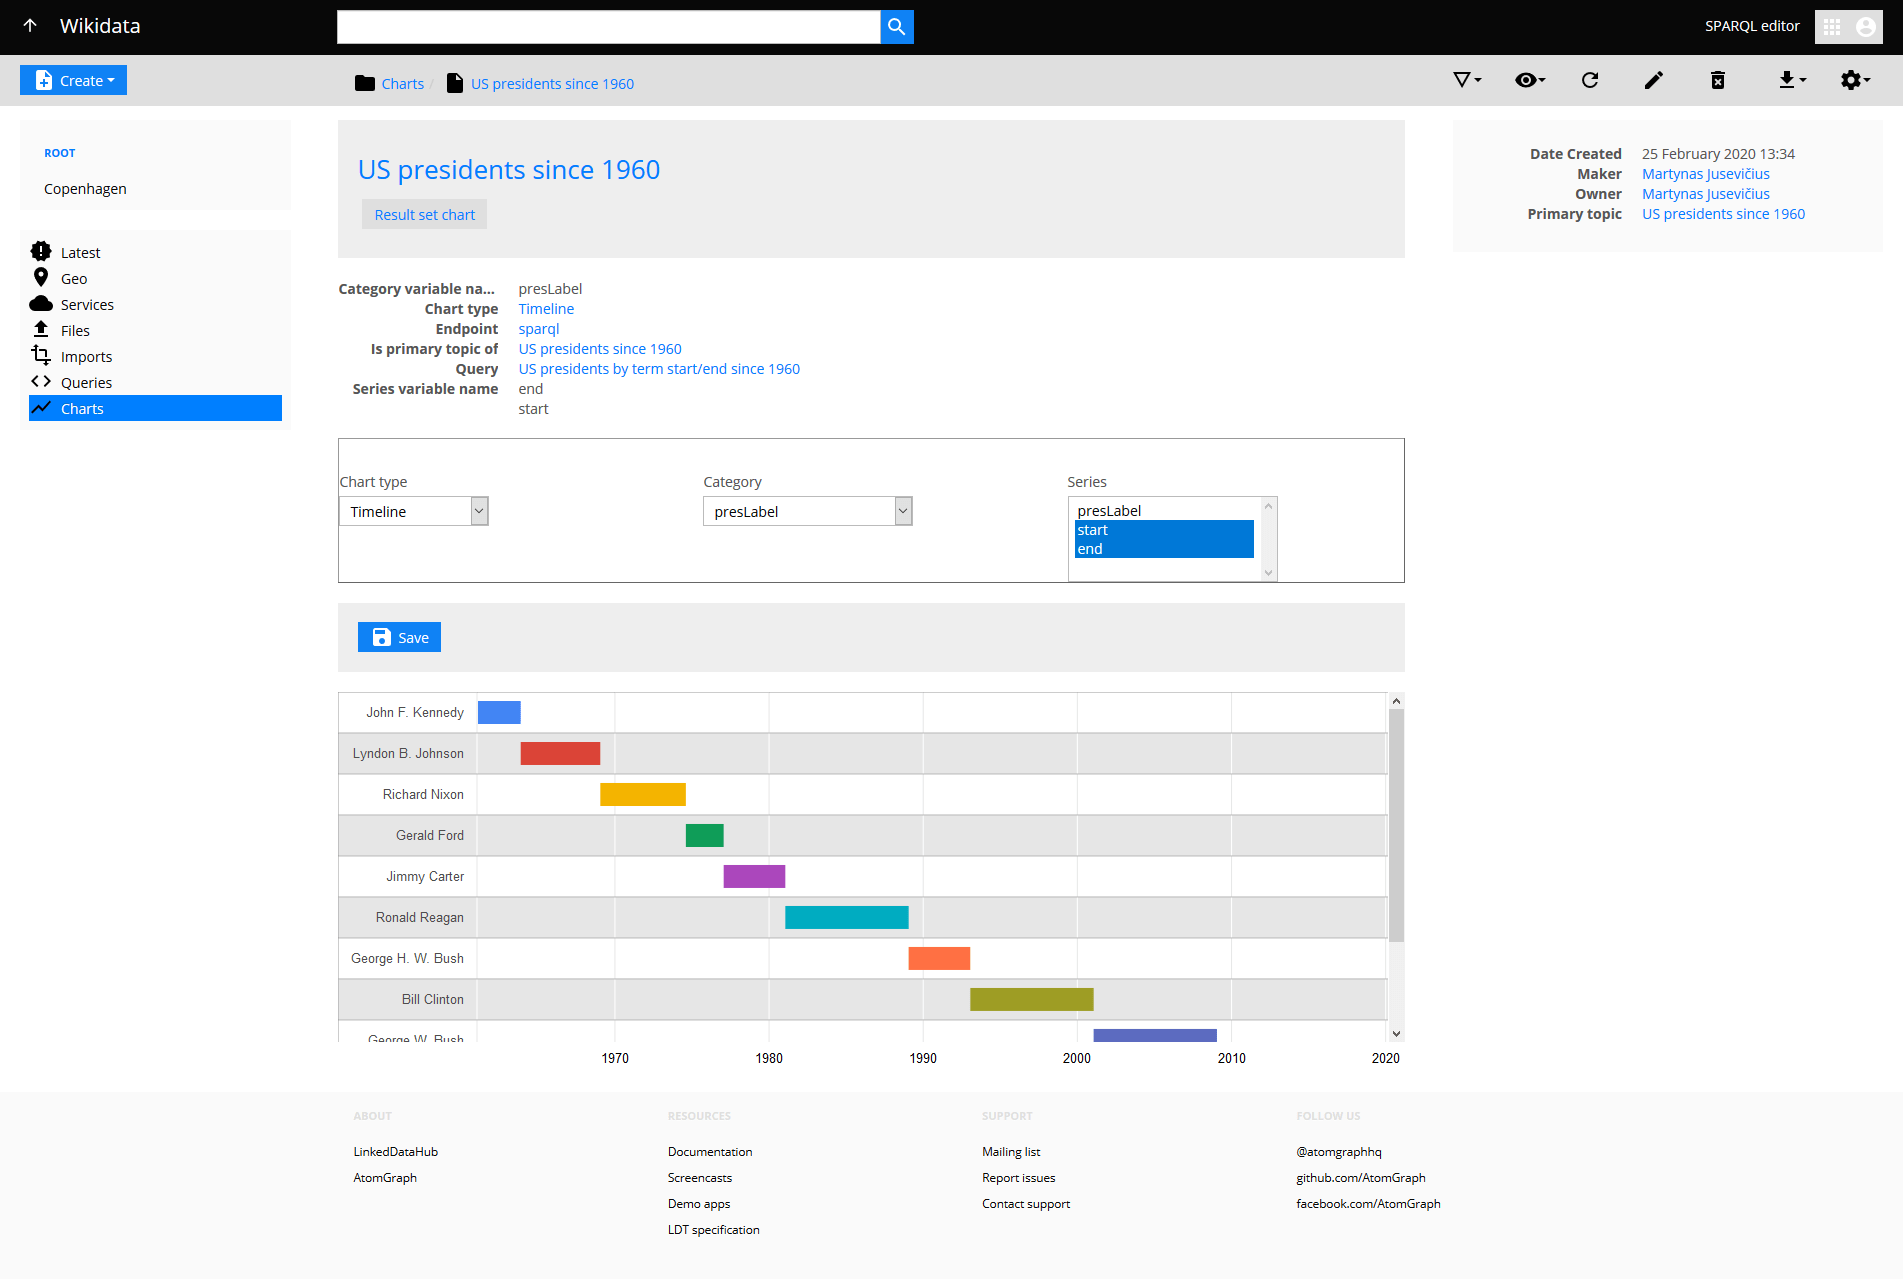Click the Latest badge icon
Viewport: 1903px width, 1279px height.
point(41,251)
